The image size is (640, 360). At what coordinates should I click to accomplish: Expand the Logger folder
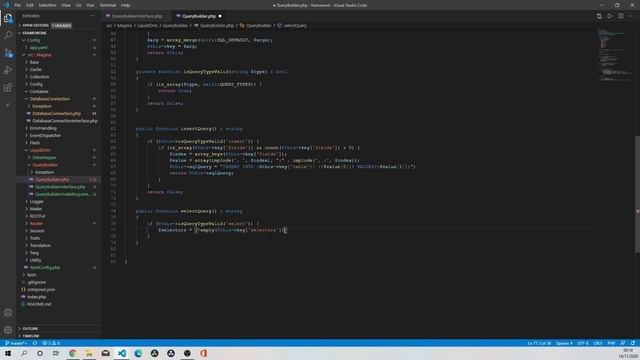tap(36, 202)
